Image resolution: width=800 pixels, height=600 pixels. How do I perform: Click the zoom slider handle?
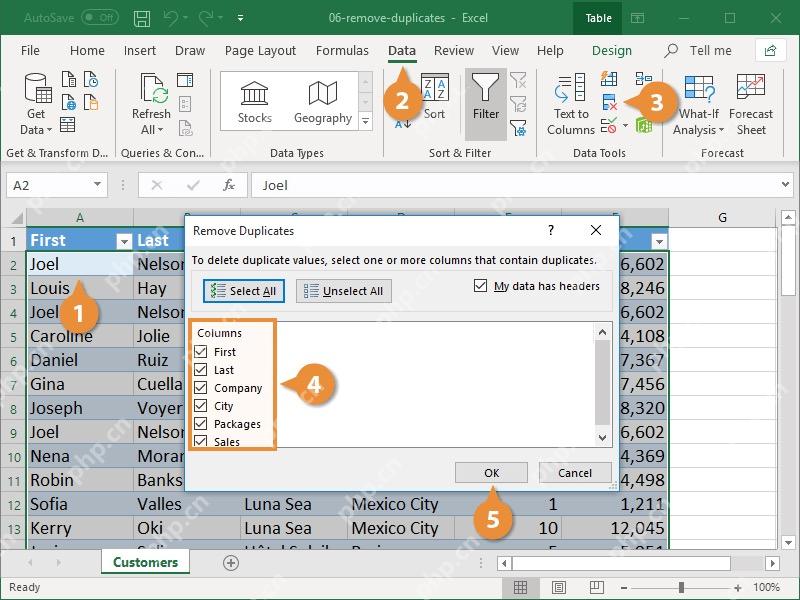[x=681, y=587]
